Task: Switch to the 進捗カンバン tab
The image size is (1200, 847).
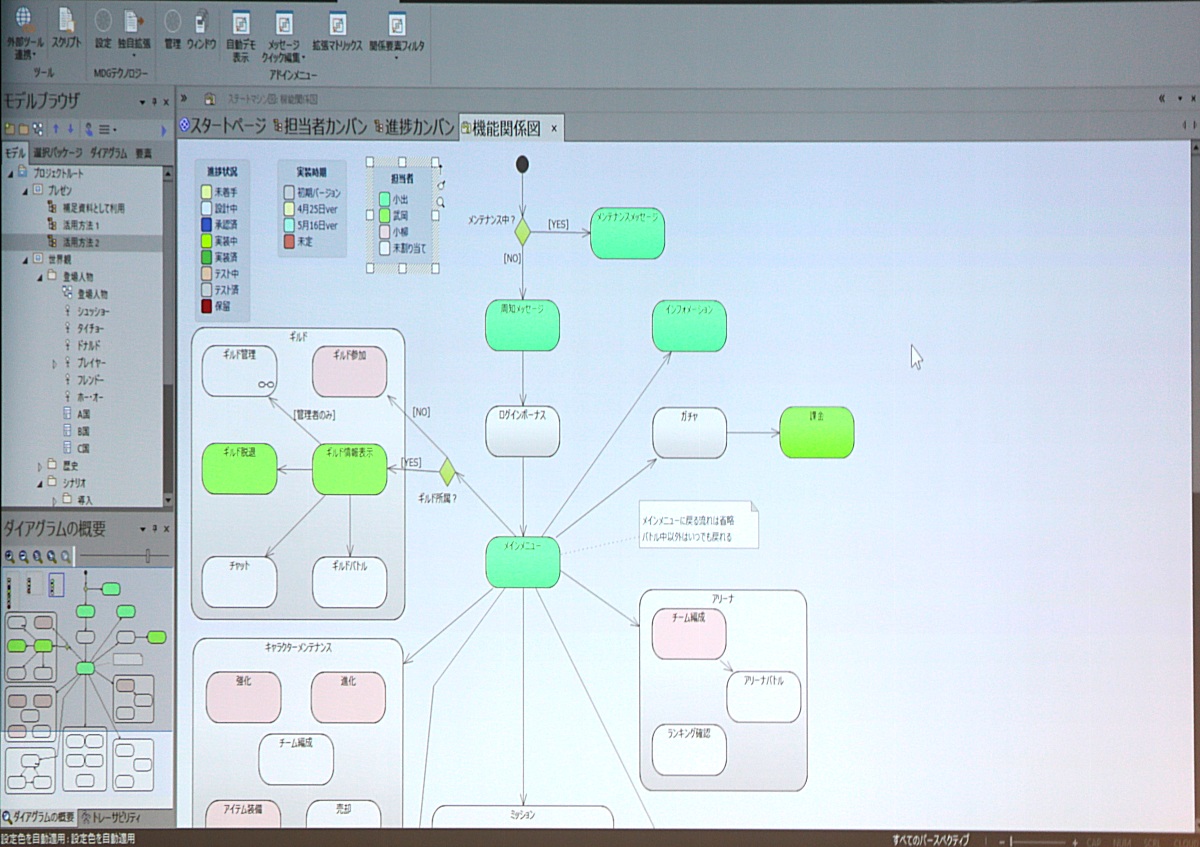Action: coord(414,127)
